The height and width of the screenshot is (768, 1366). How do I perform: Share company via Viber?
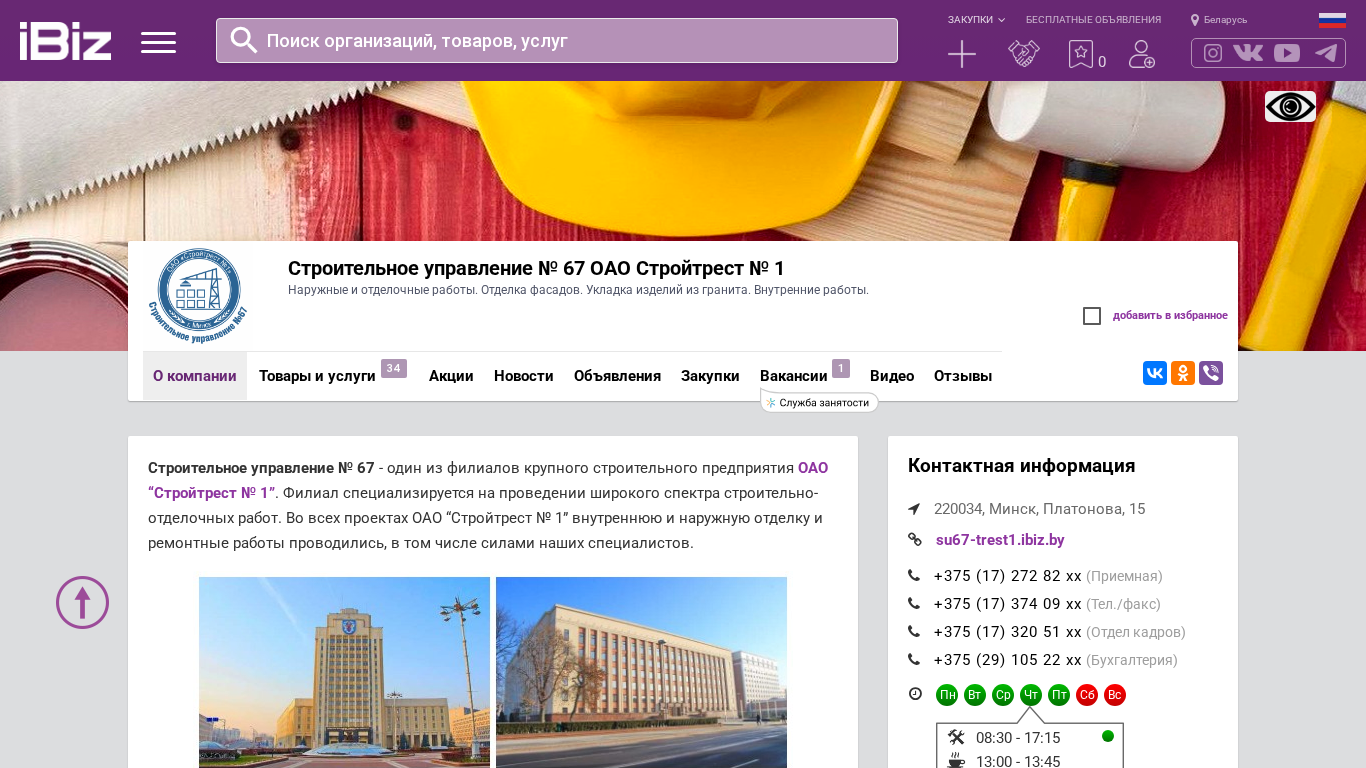[x=1211, y=373]
